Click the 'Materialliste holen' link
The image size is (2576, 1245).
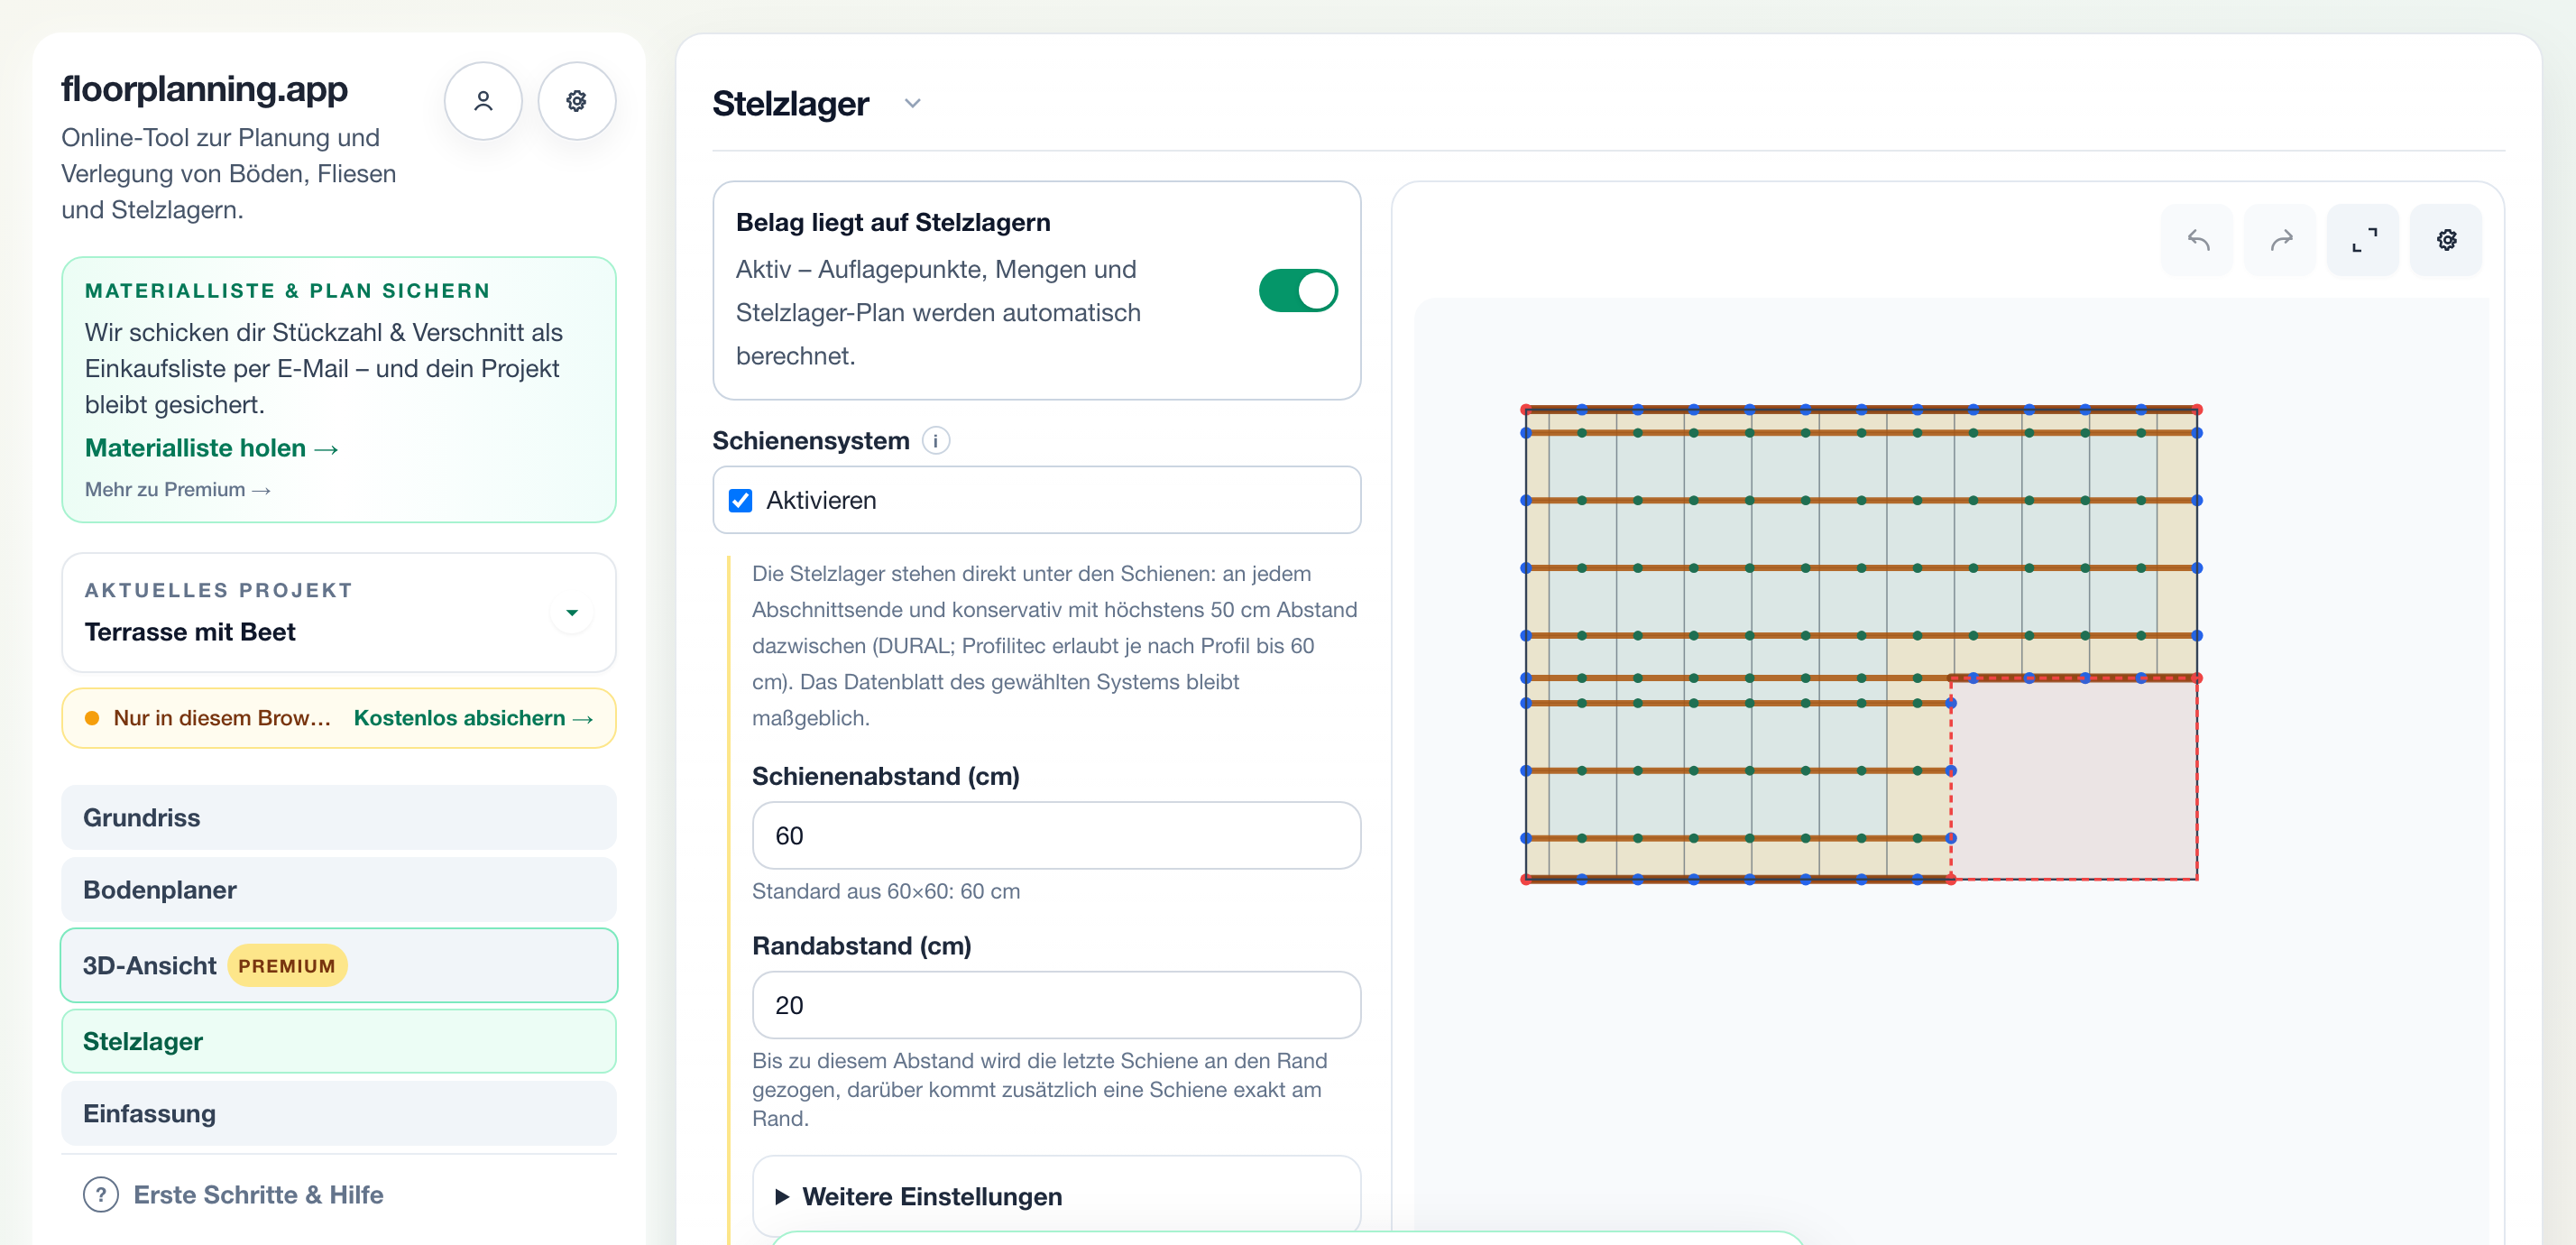[212, 448]
